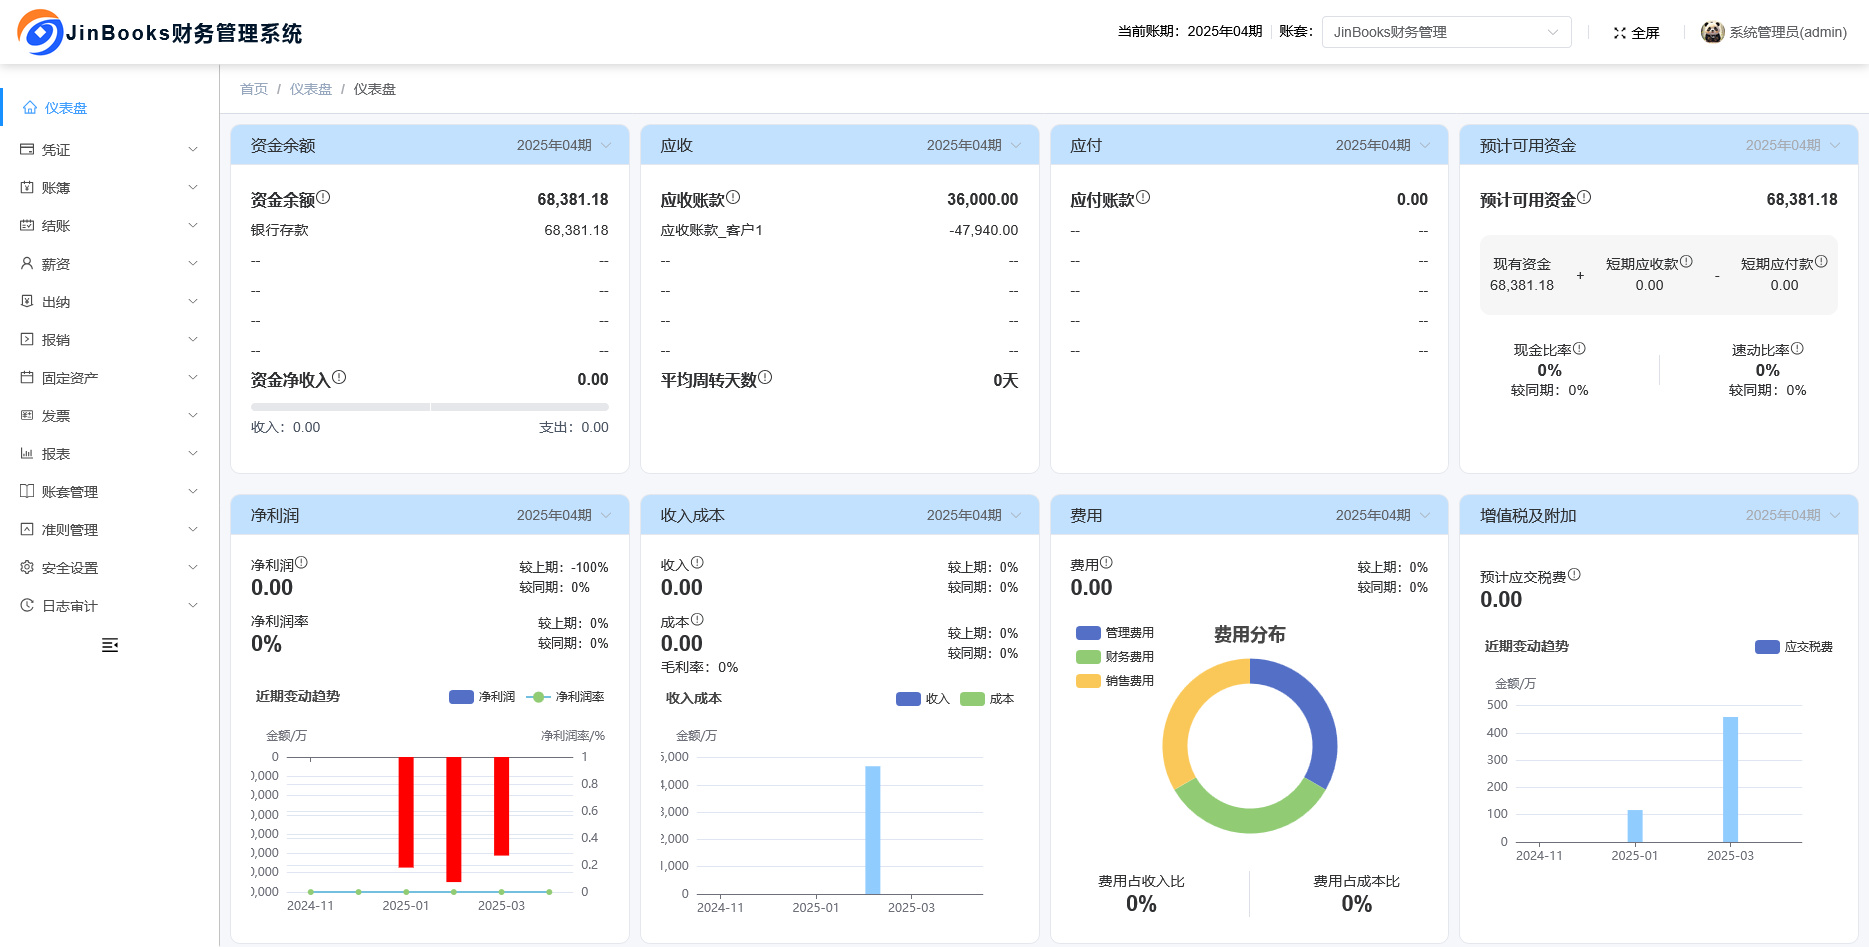Open the 固定资产 fixed assets module icon
Screen dimensions: 1869x947
27,377
